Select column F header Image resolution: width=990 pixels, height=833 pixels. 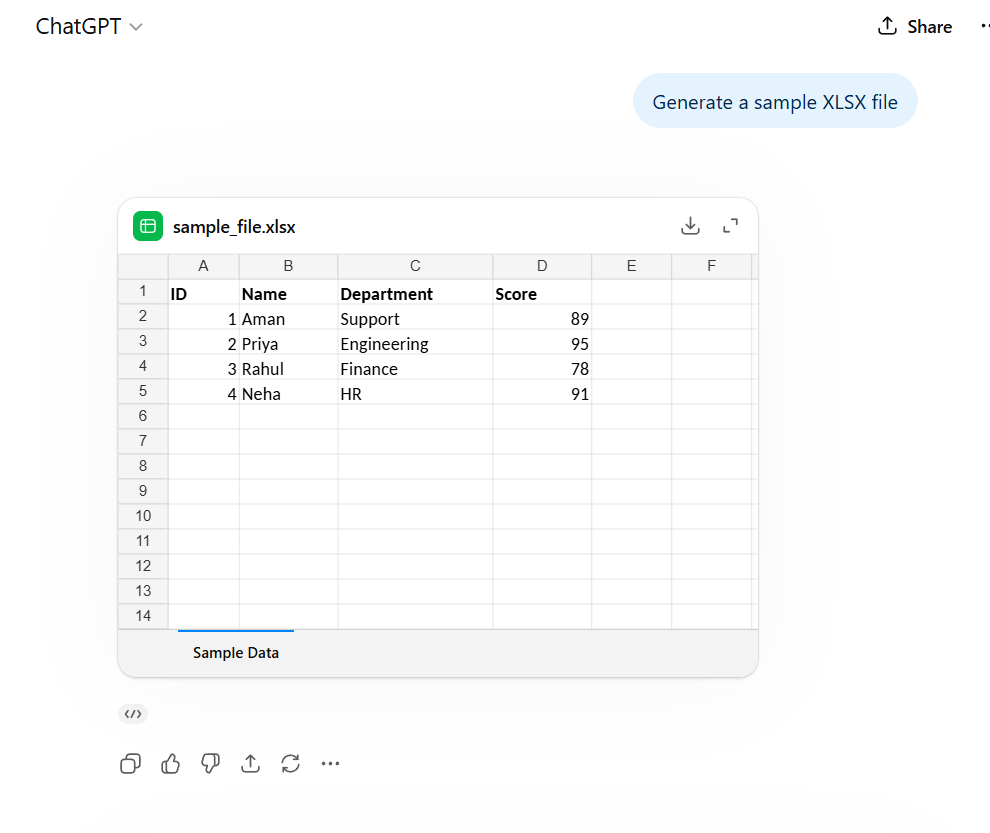pos(712,266)
